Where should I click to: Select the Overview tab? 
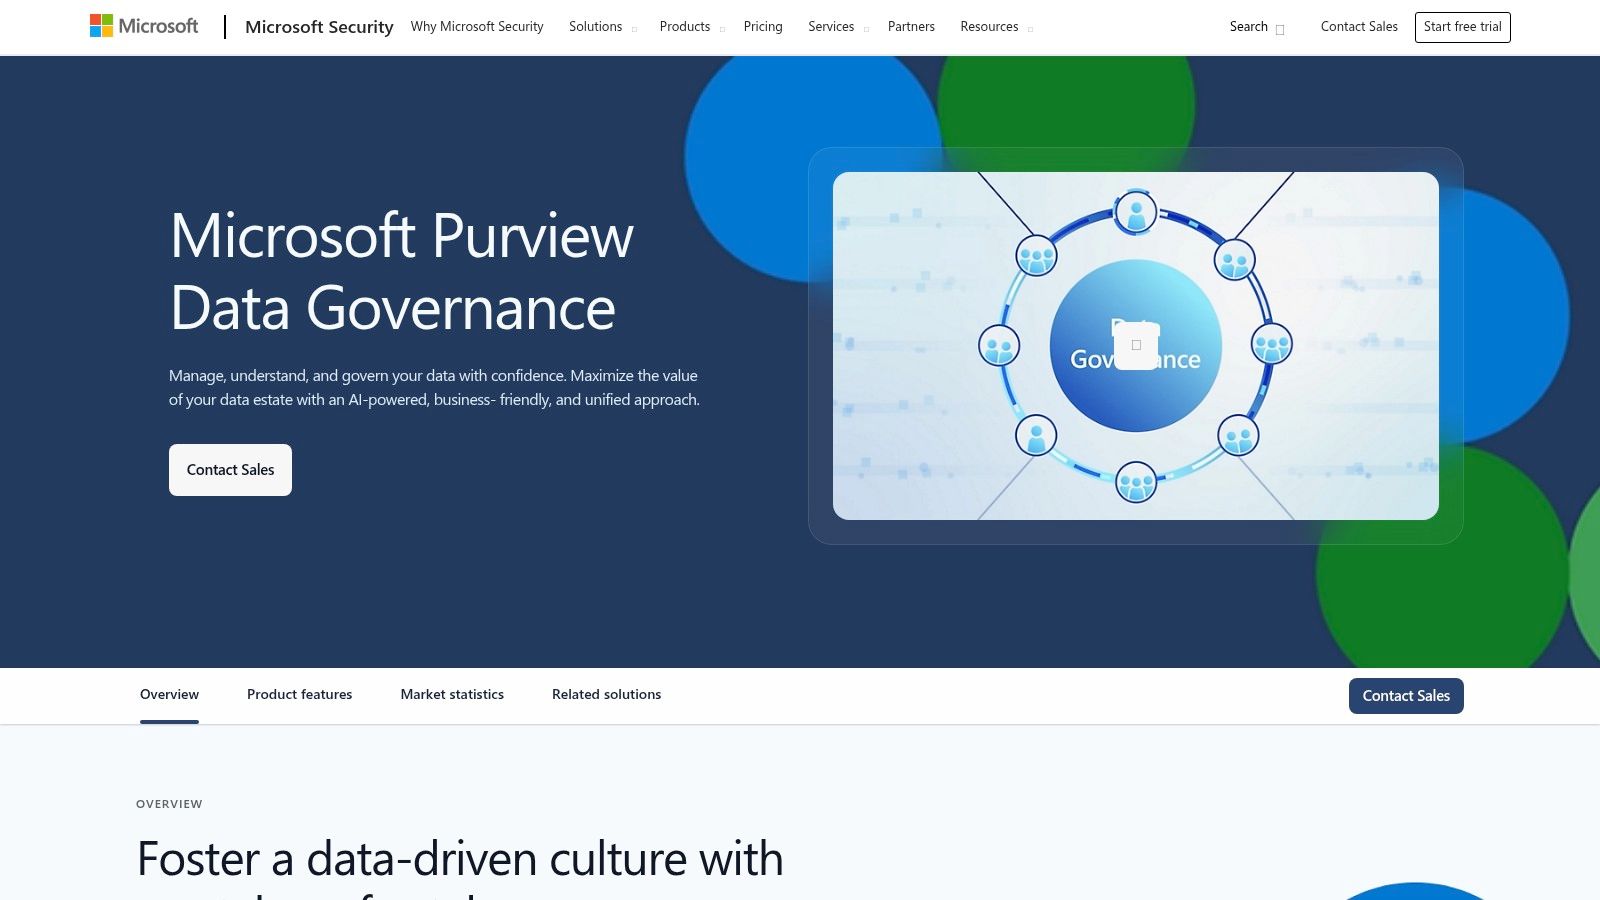pyautogui.click(x=169, y=694)
